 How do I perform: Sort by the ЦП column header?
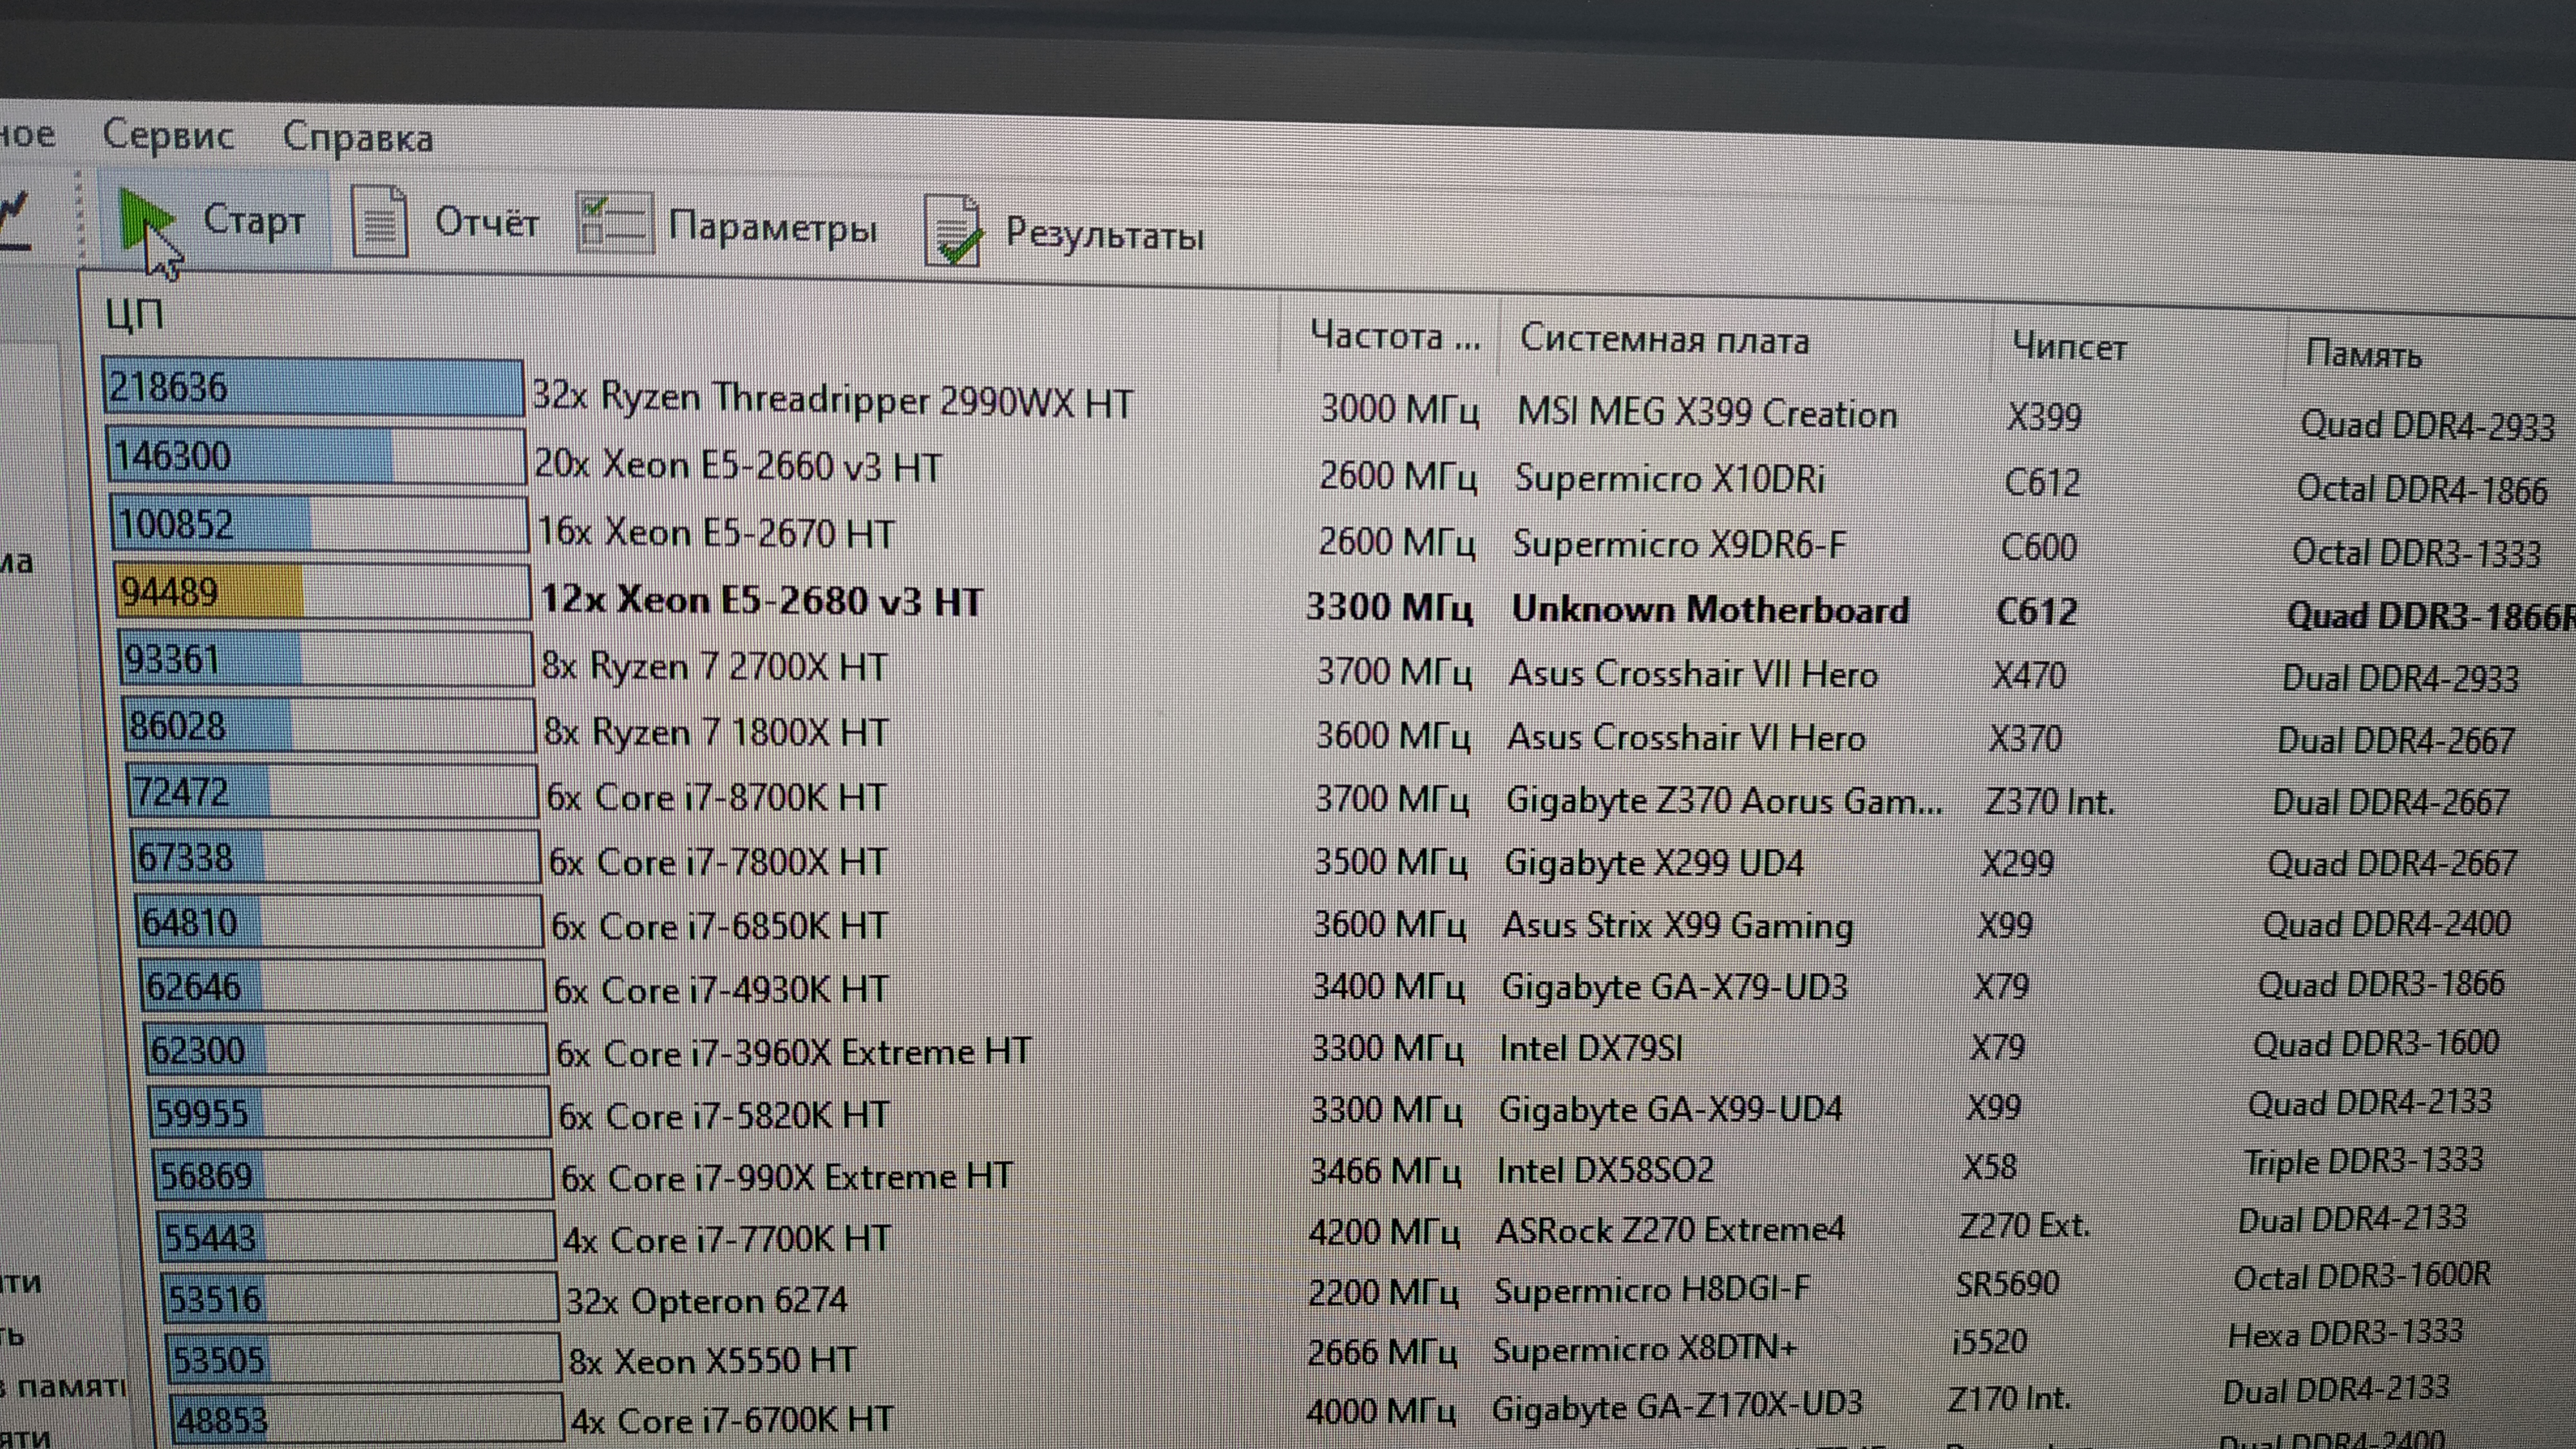(x=135, y=315)
